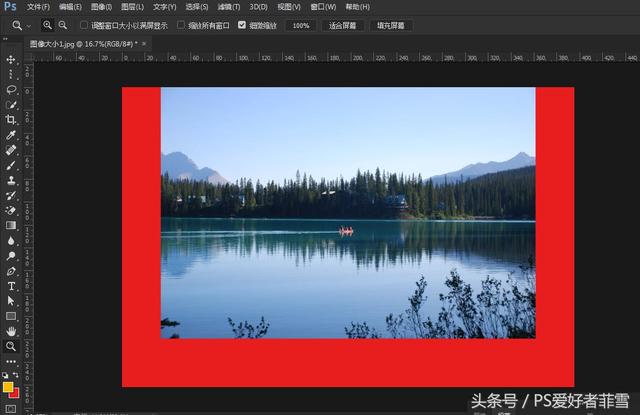Select the Blur tool
Viewport: 640px width, 415px height.
(11, 240)
